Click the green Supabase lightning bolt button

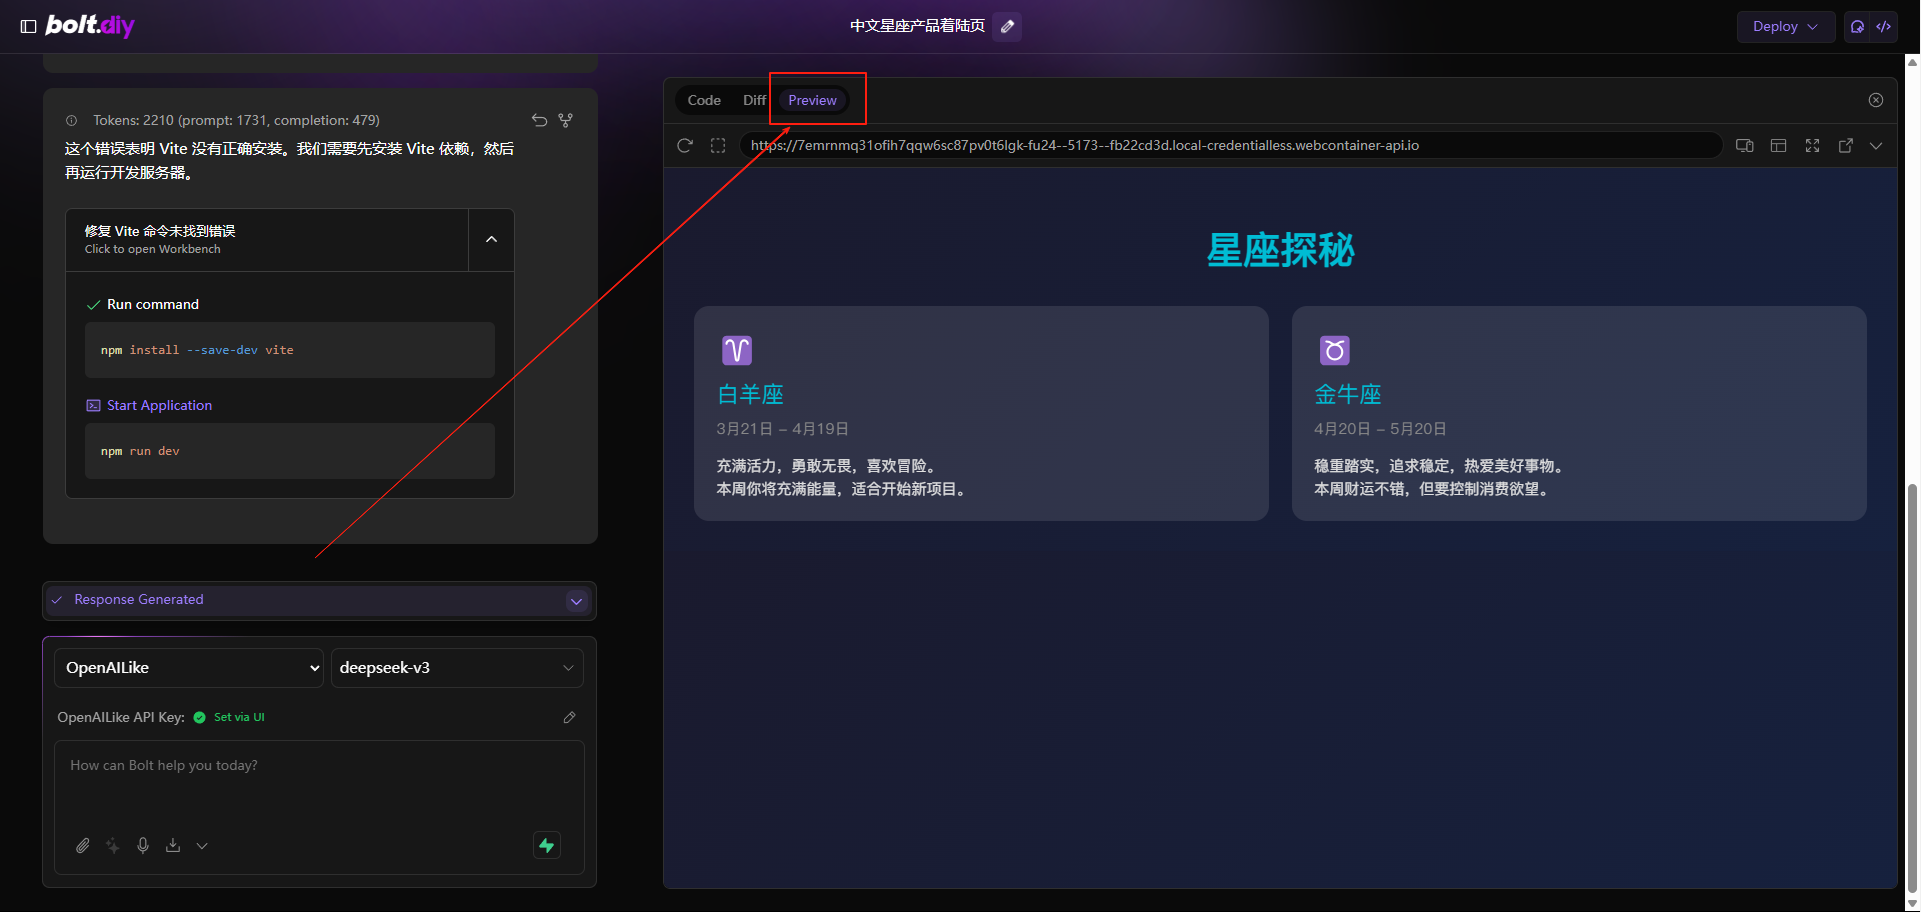[x=547, y=845]
